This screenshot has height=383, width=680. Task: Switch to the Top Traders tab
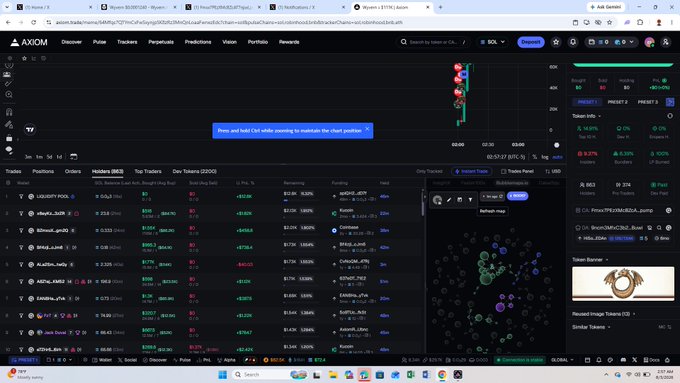point(148,171)
